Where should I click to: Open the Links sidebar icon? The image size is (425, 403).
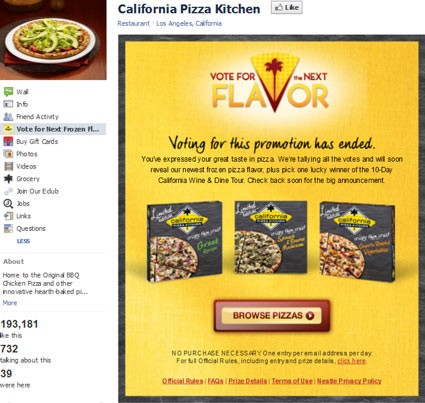click(8, 216)
